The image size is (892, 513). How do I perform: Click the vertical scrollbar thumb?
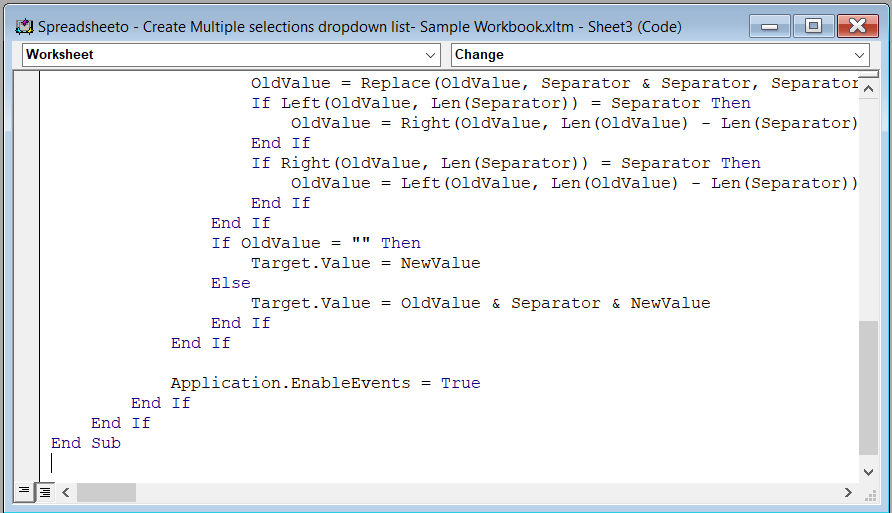tap(868, 385)
